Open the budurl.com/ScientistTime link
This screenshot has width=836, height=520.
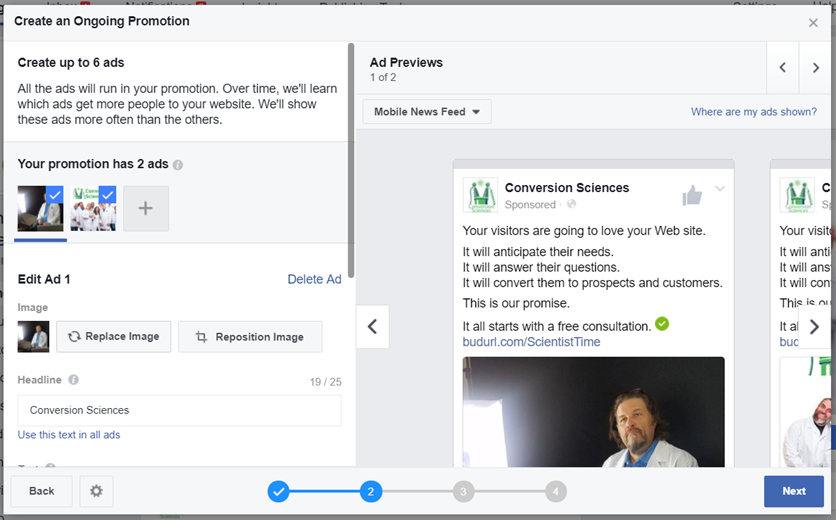point(531,342)
